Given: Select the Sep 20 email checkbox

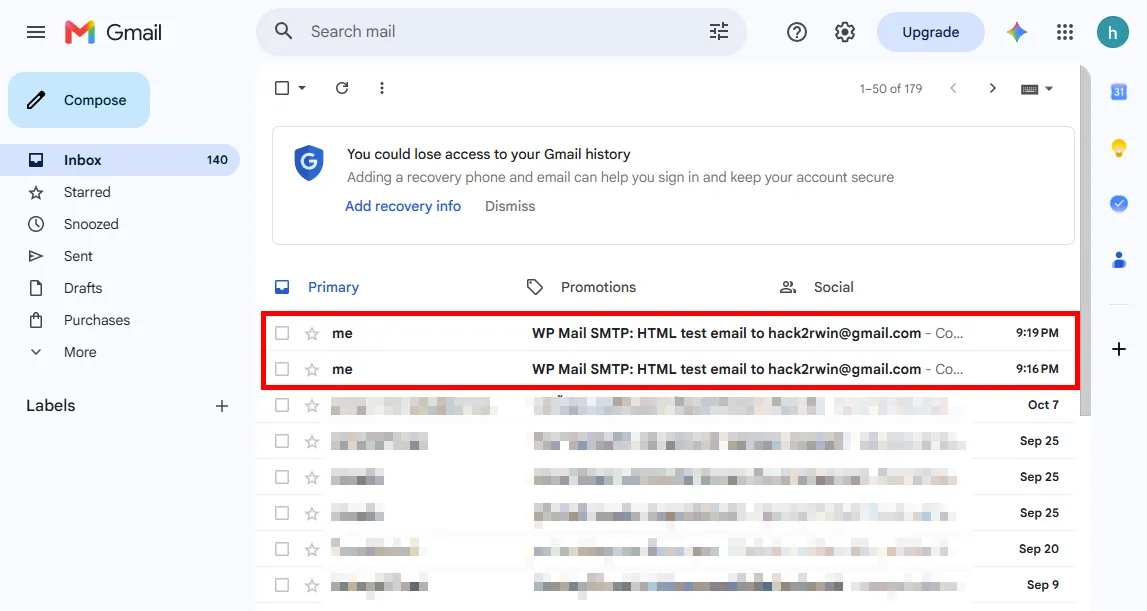Looking at the screenshot, I should tap(282, 549).
